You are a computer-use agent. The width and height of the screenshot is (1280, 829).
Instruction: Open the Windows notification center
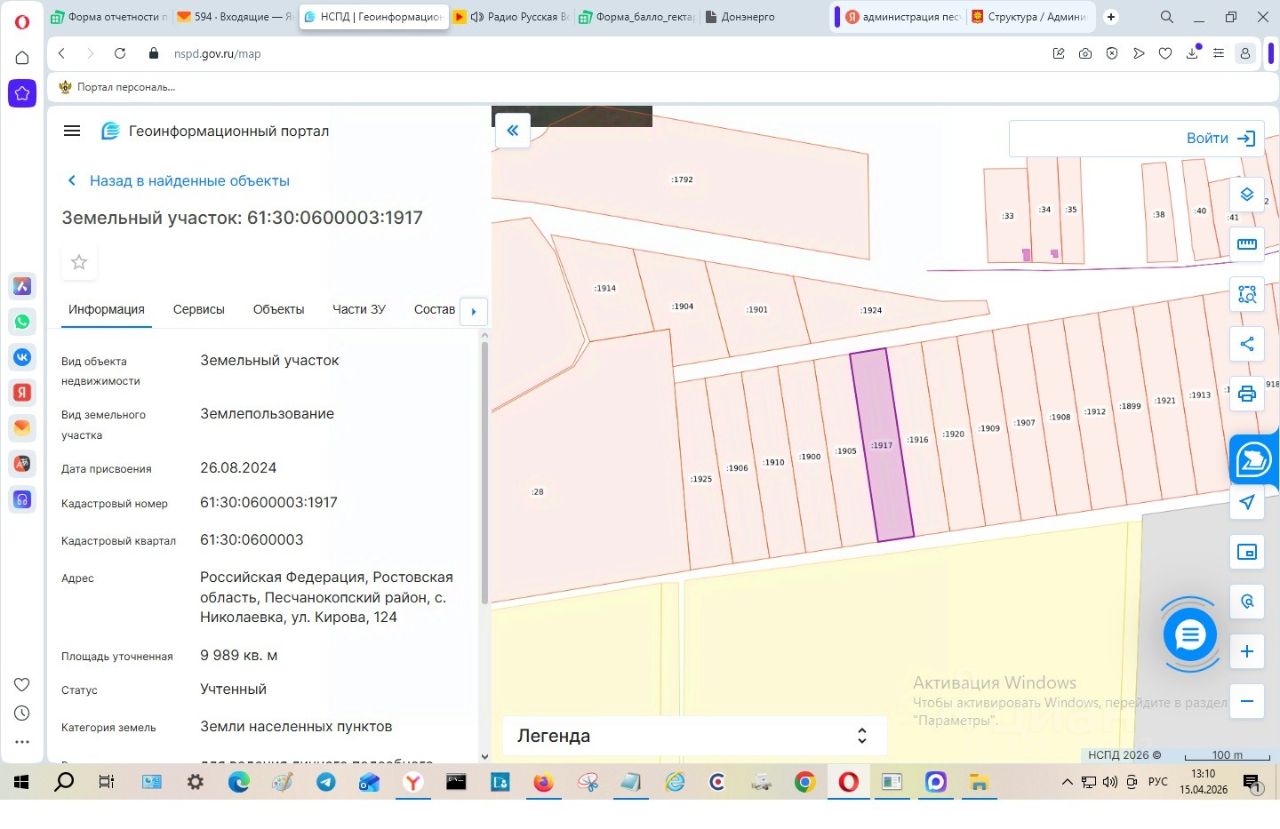[1251, 782]
